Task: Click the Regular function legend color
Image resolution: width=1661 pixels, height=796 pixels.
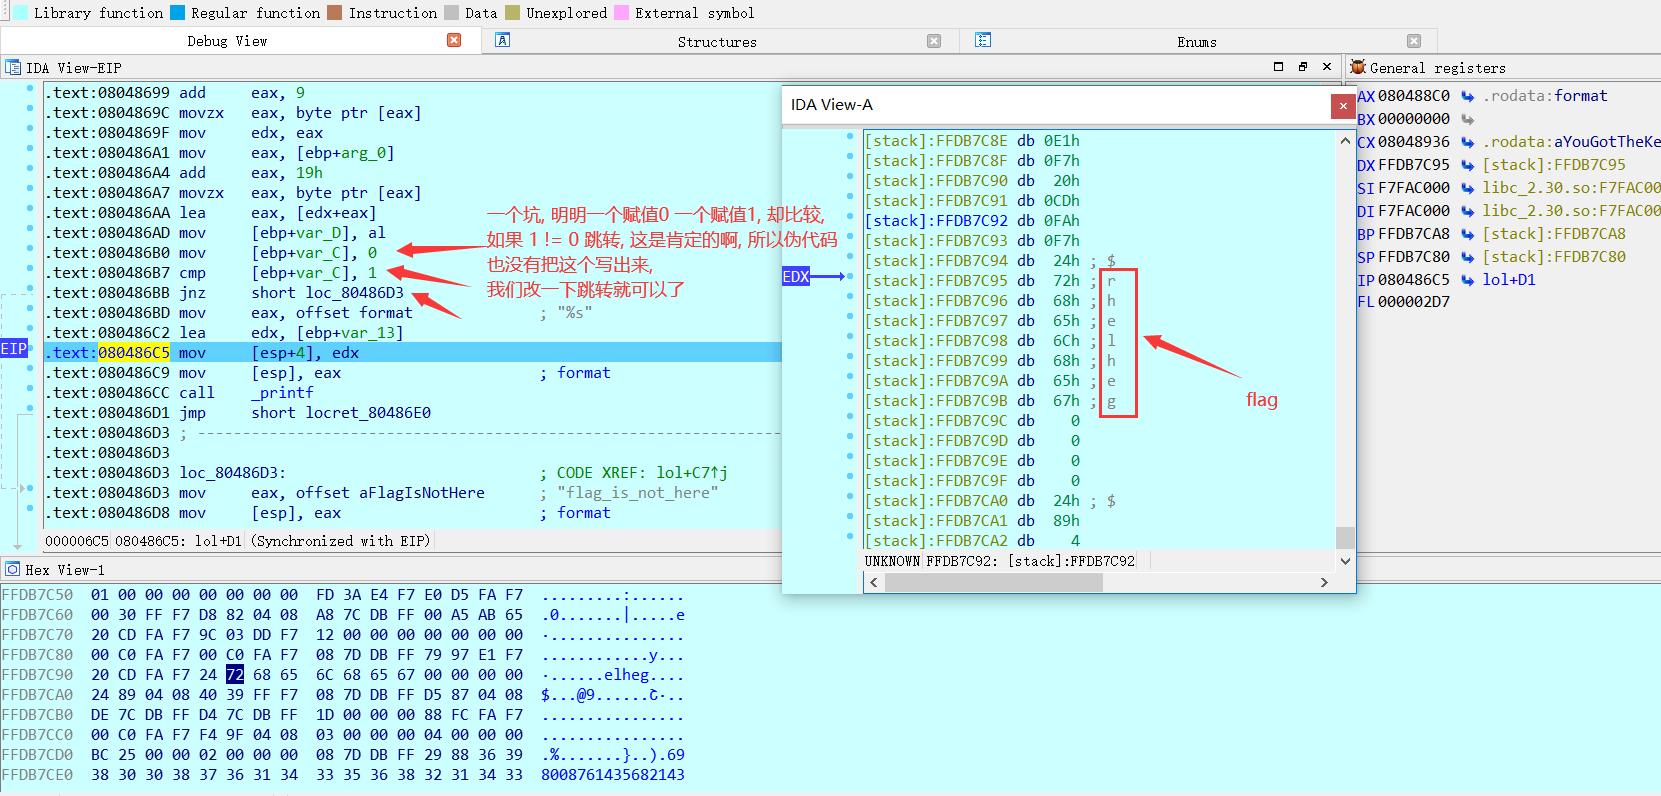Action: point(178,13)
